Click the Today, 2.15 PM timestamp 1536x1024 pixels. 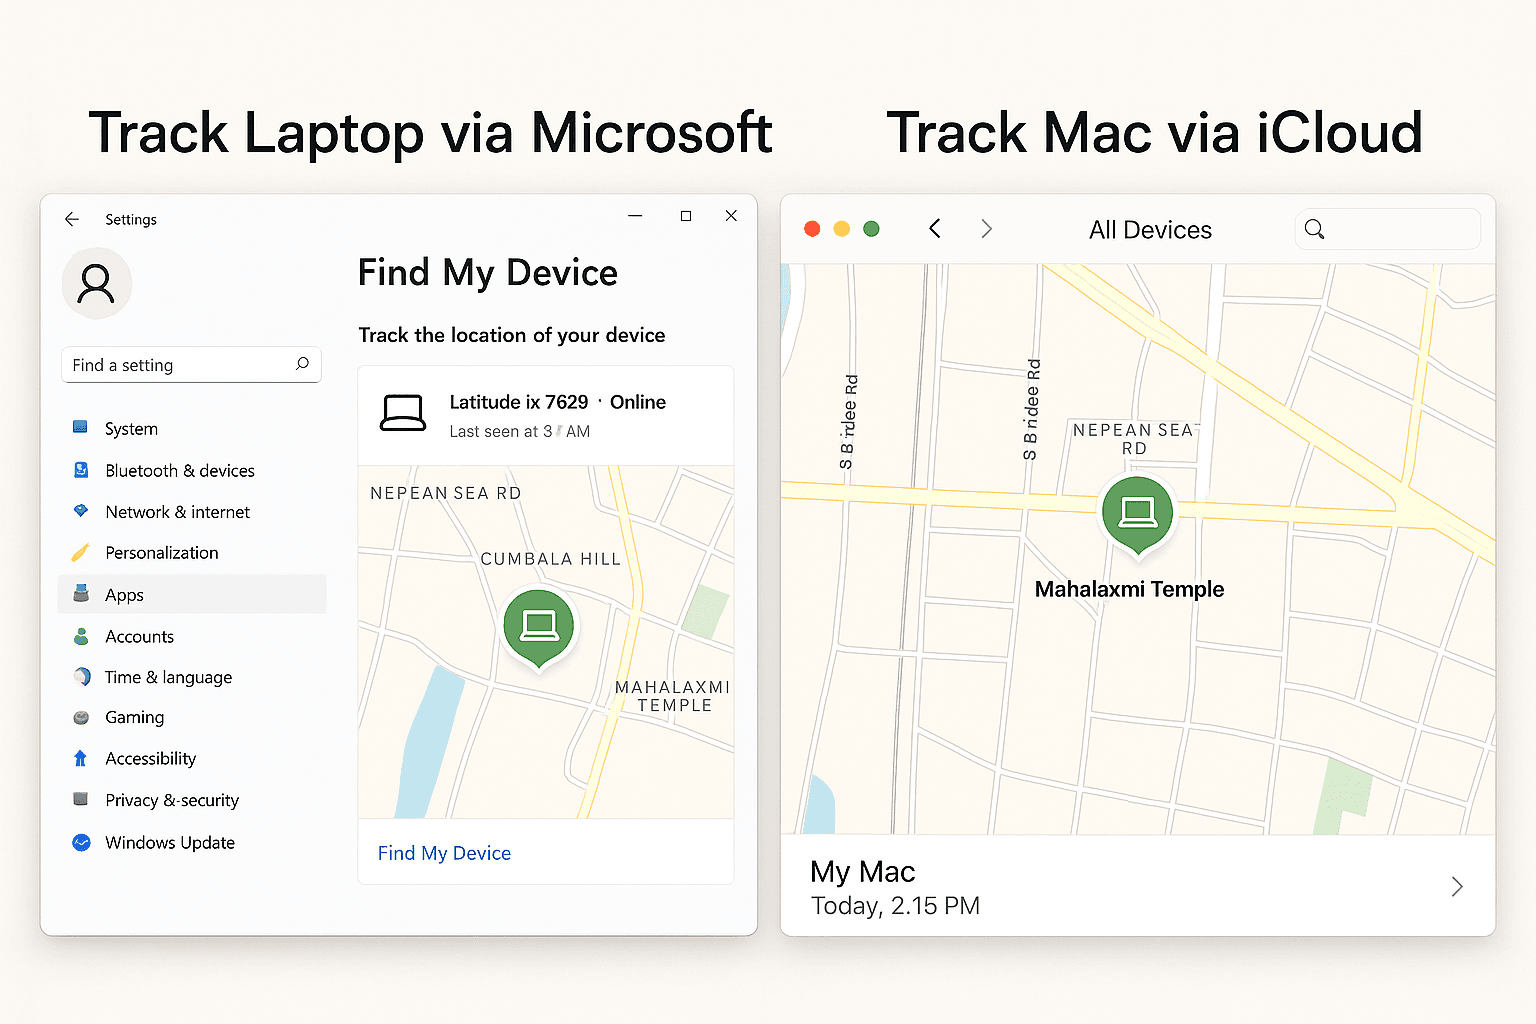895,906
